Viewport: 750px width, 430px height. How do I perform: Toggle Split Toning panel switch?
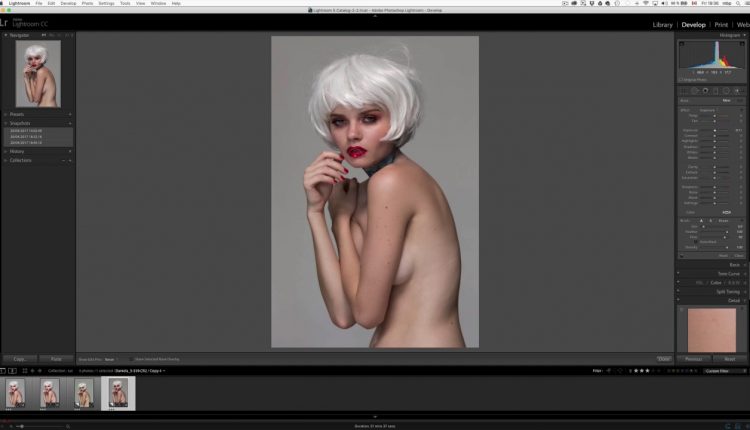point(678,292)
